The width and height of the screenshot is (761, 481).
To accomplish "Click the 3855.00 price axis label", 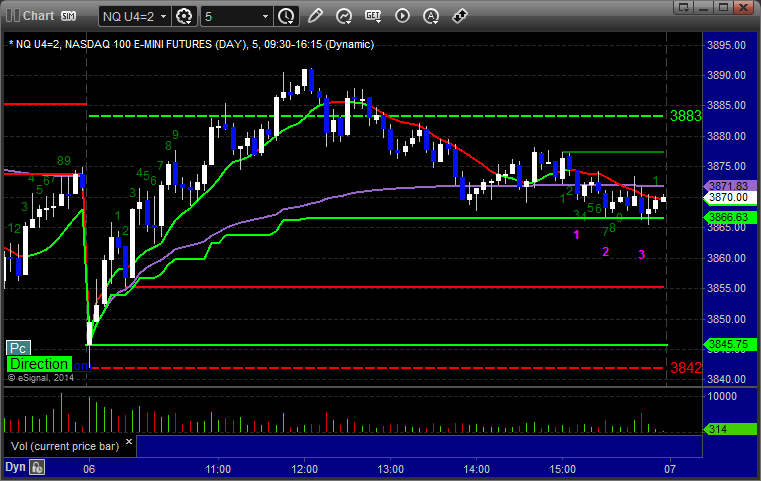I will tap(727, 288).
